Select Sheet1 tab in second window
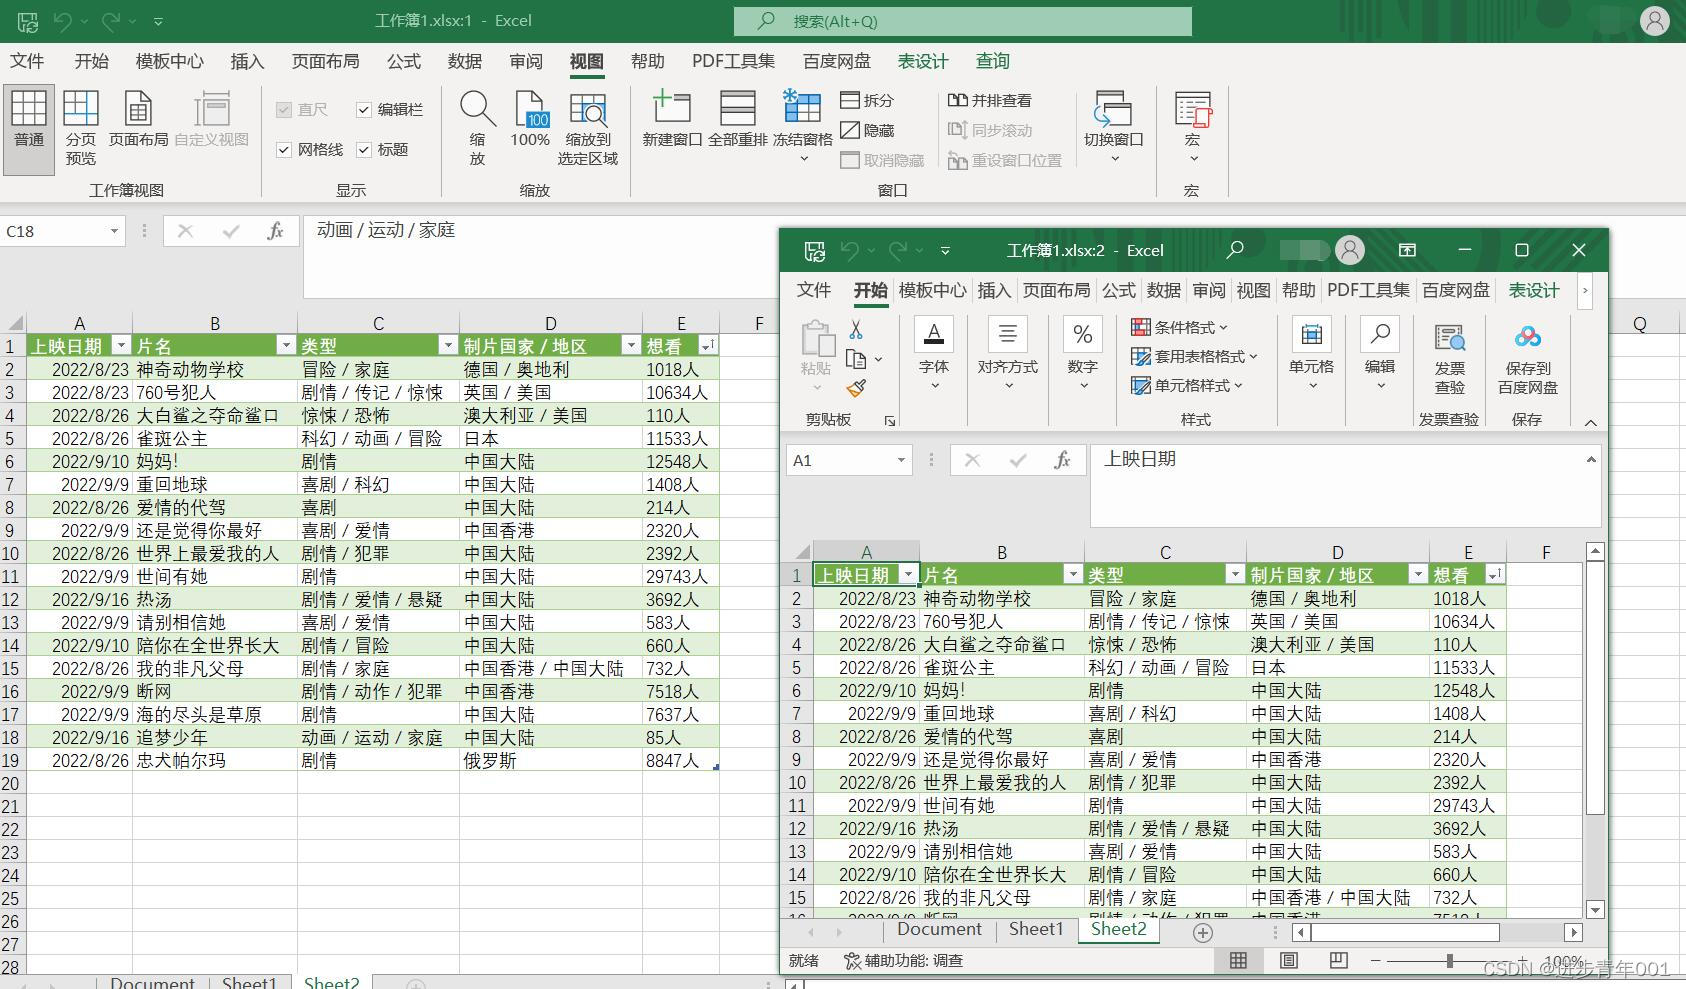 [1036, 929]
